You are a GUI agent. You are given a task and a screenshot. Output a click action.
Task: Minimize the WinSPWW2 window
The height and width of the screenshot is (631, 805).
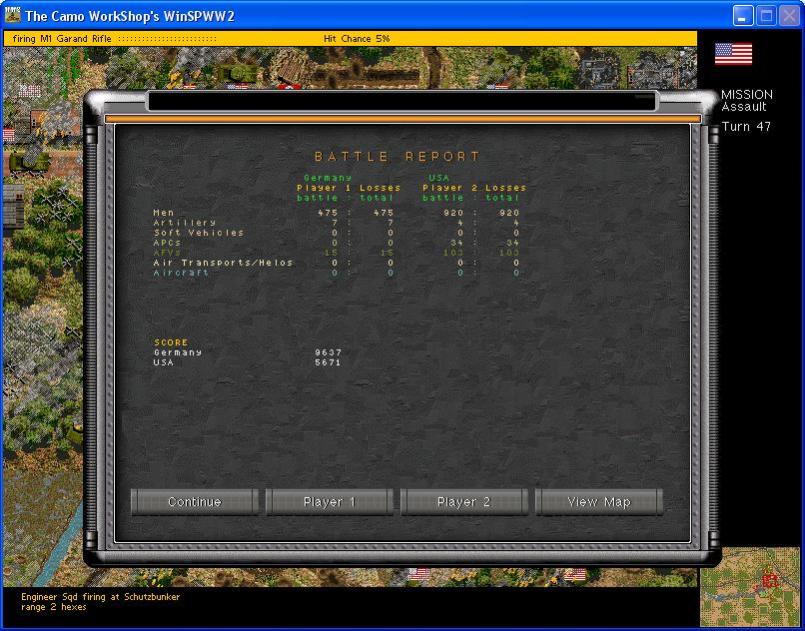(743, 16)
